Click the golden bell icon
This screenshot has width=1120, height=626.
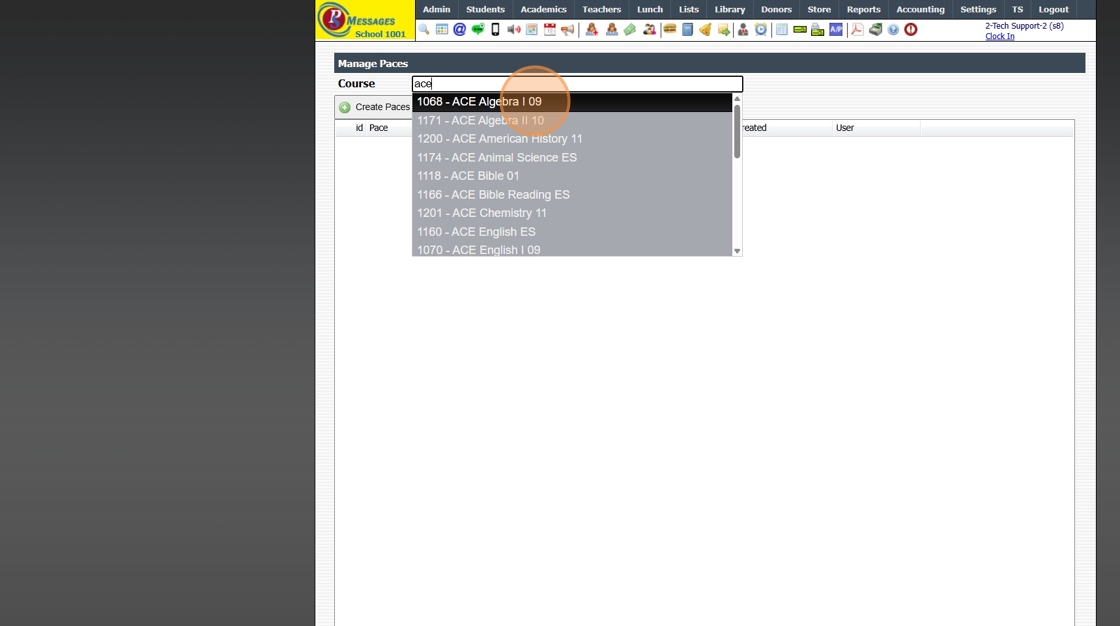[x=705, y=29]
